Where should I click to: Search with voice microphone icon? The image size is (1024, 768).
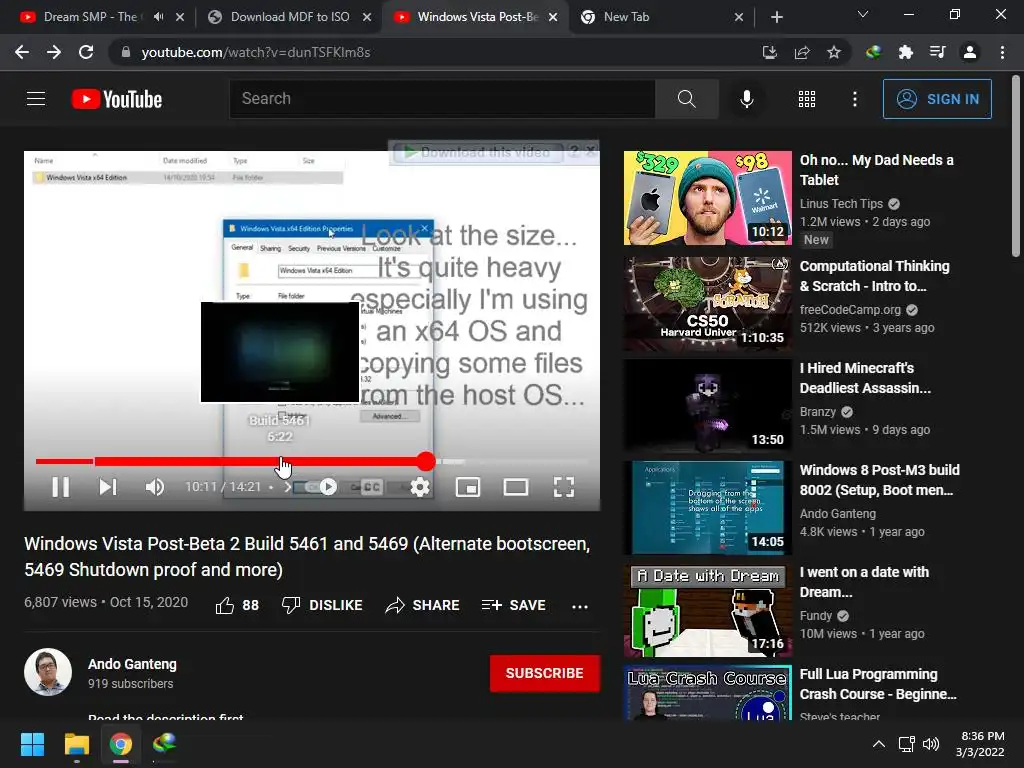click(x=746, y=99)
